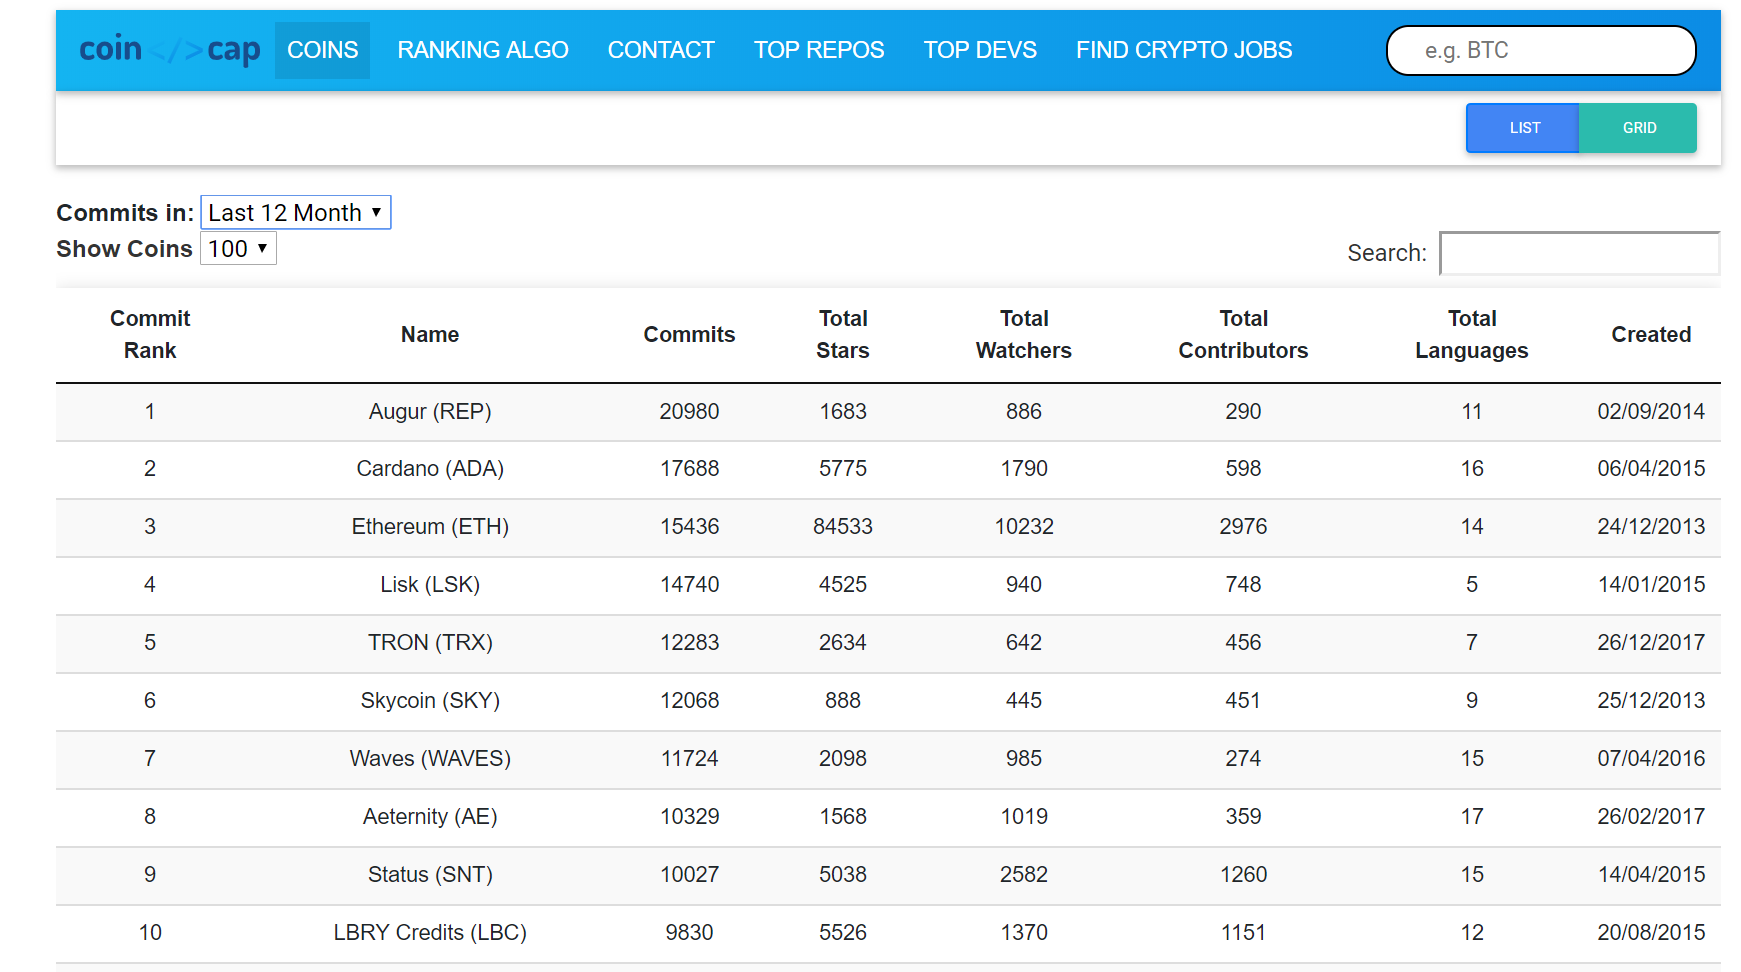Sort by Total Contributors column
Viewport: 1741px width, 972px height.
[1243, 335]
